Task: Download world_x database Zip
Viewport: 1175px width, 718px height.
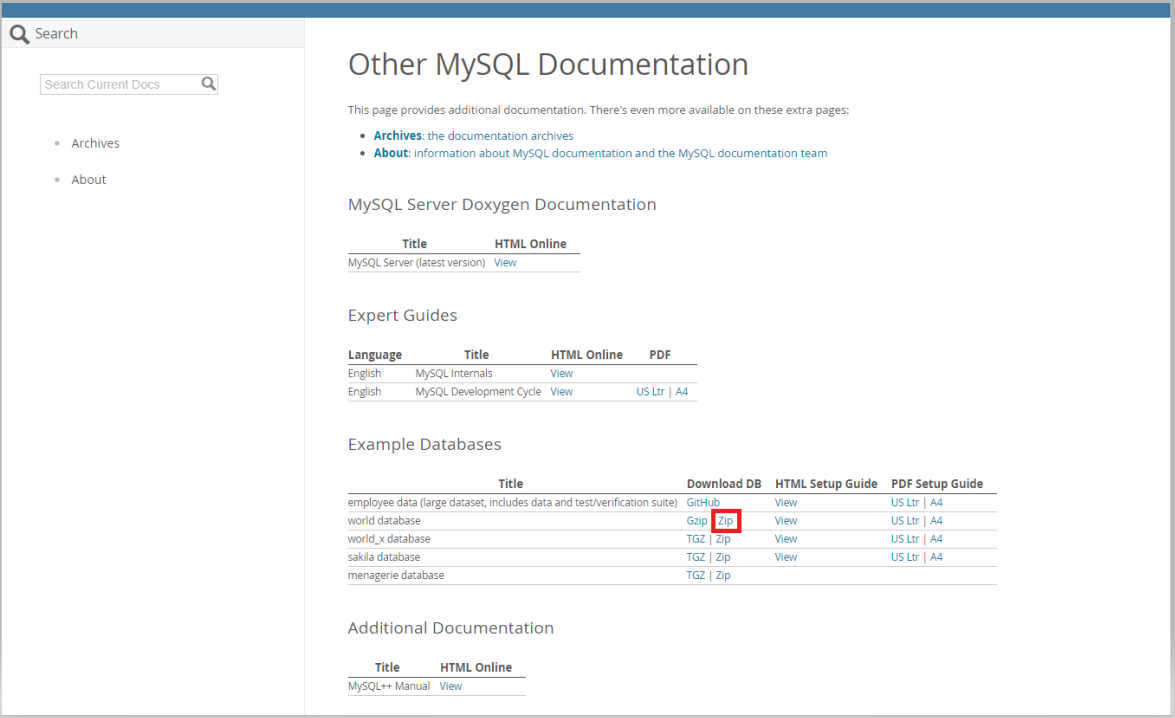Action: (x=723, y=539)
